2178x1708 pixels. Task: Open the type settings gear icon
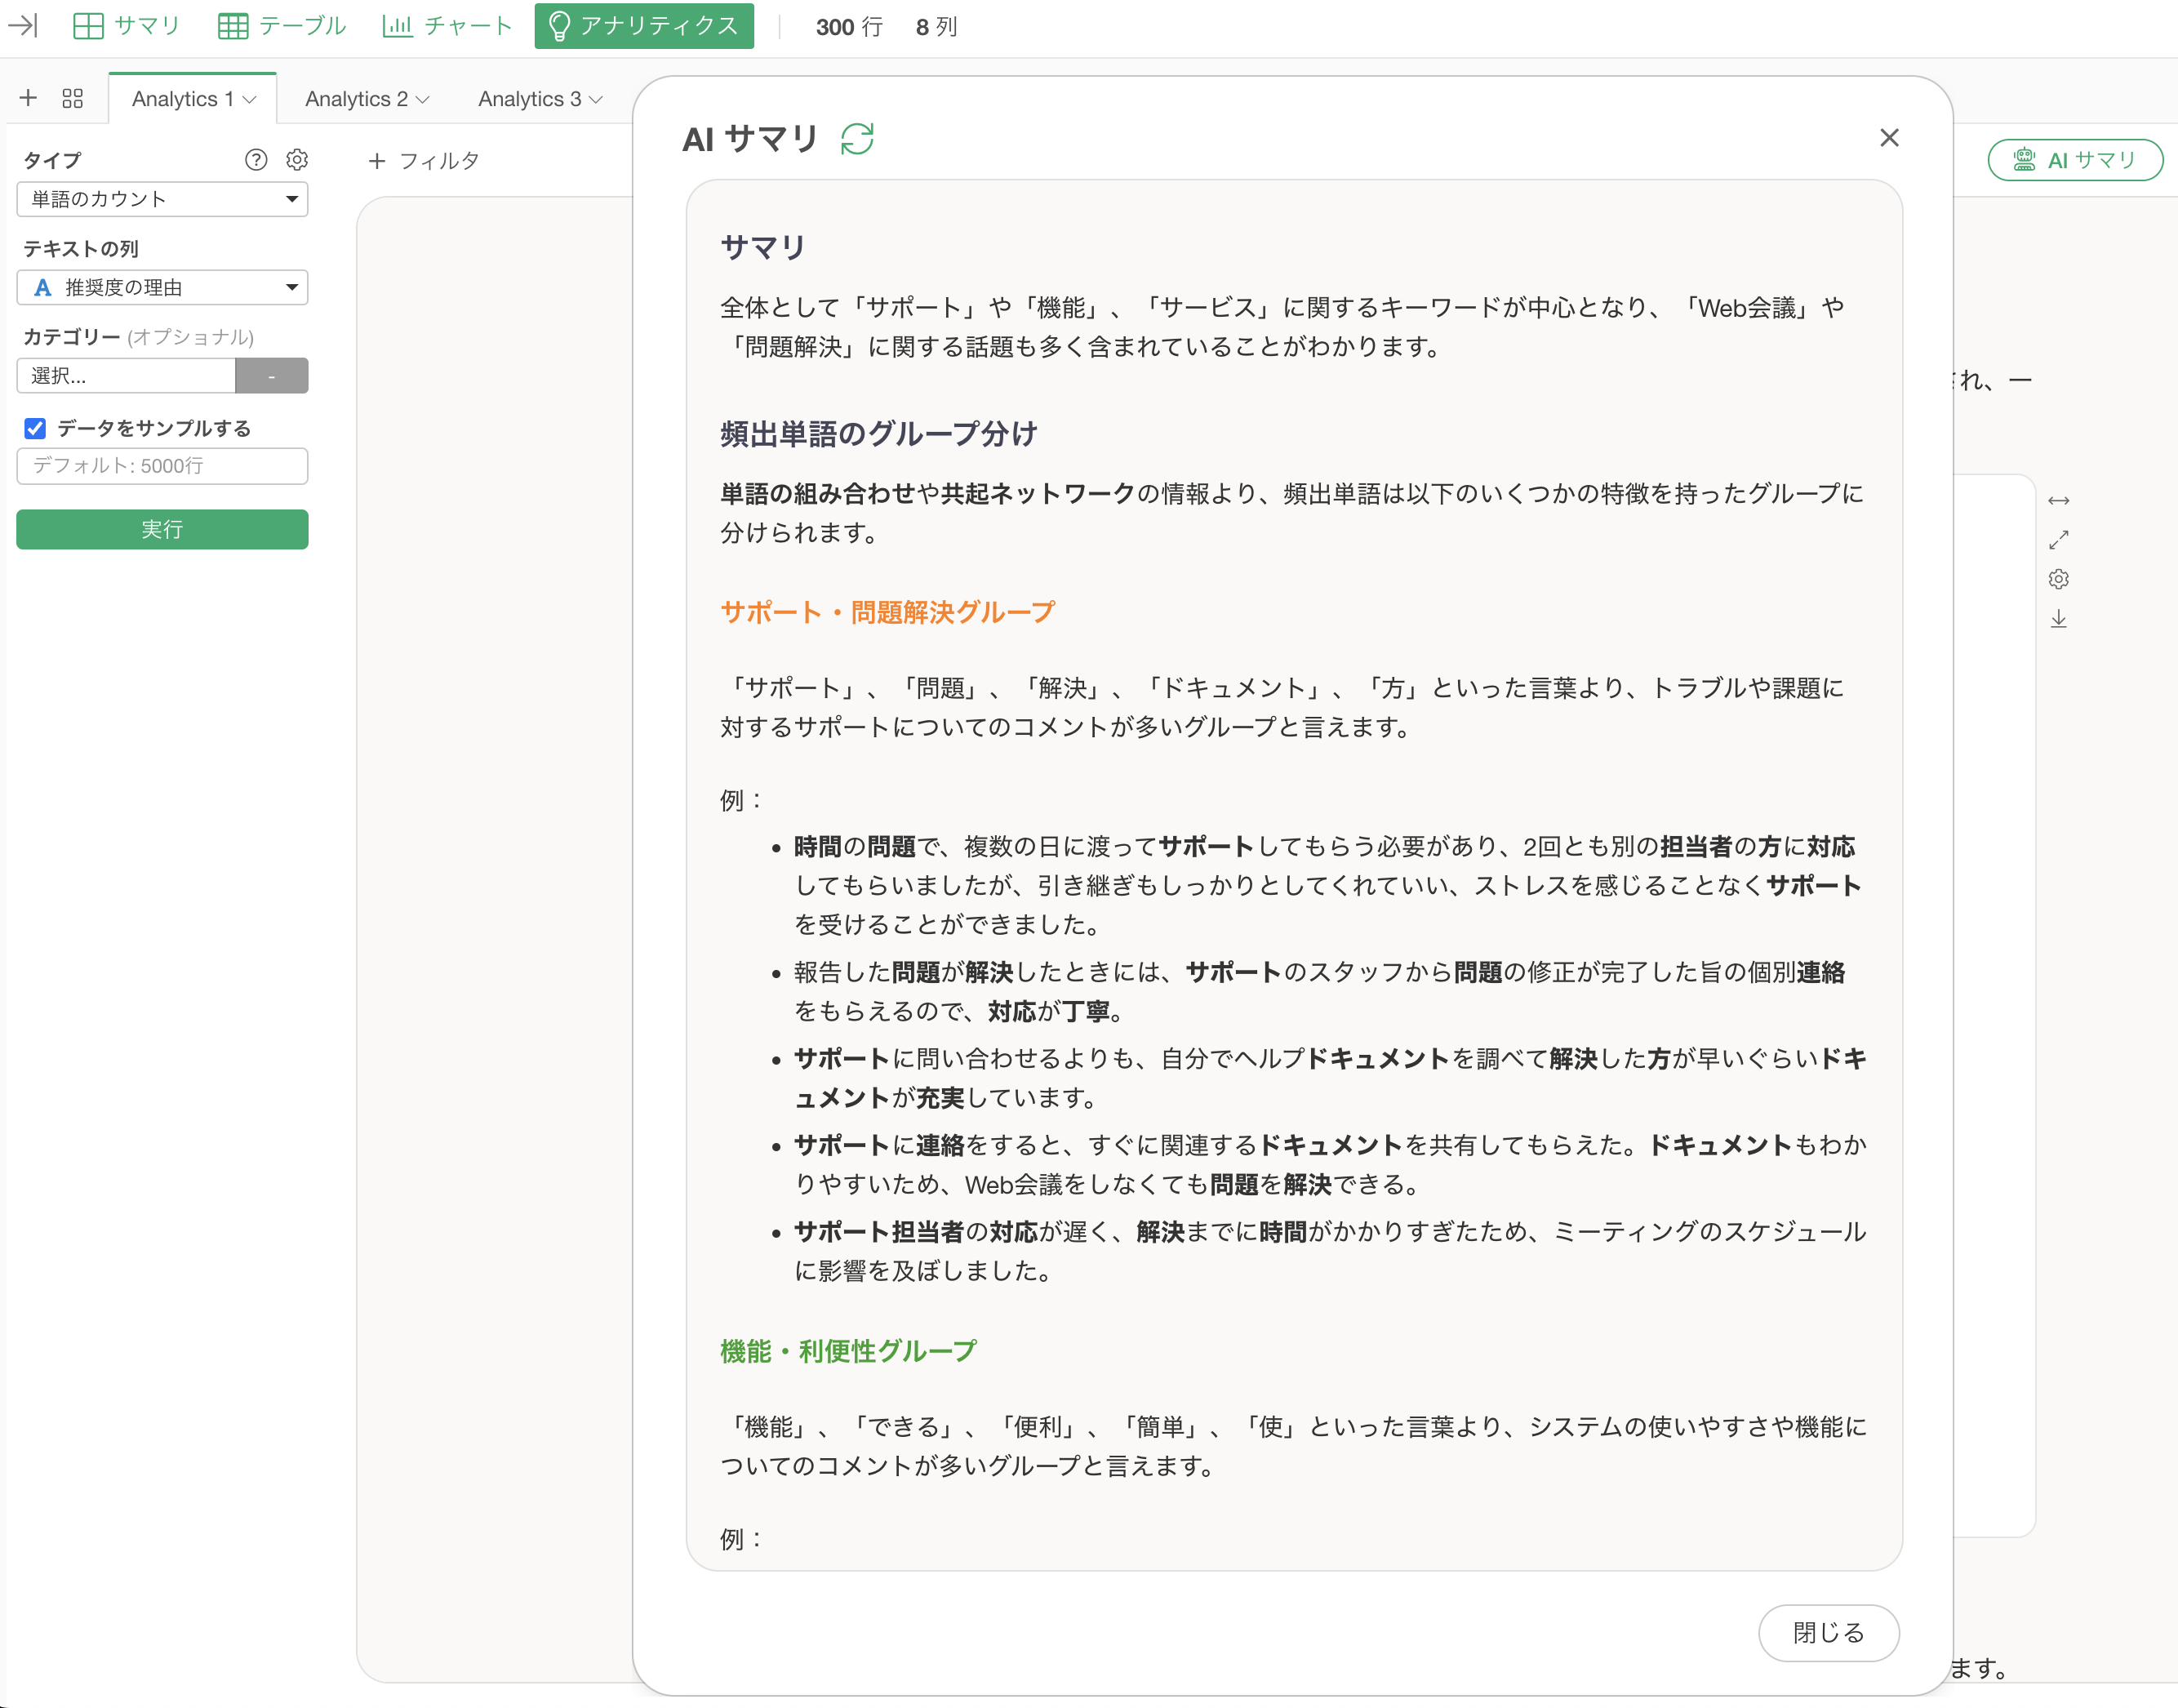pos(297,160)
